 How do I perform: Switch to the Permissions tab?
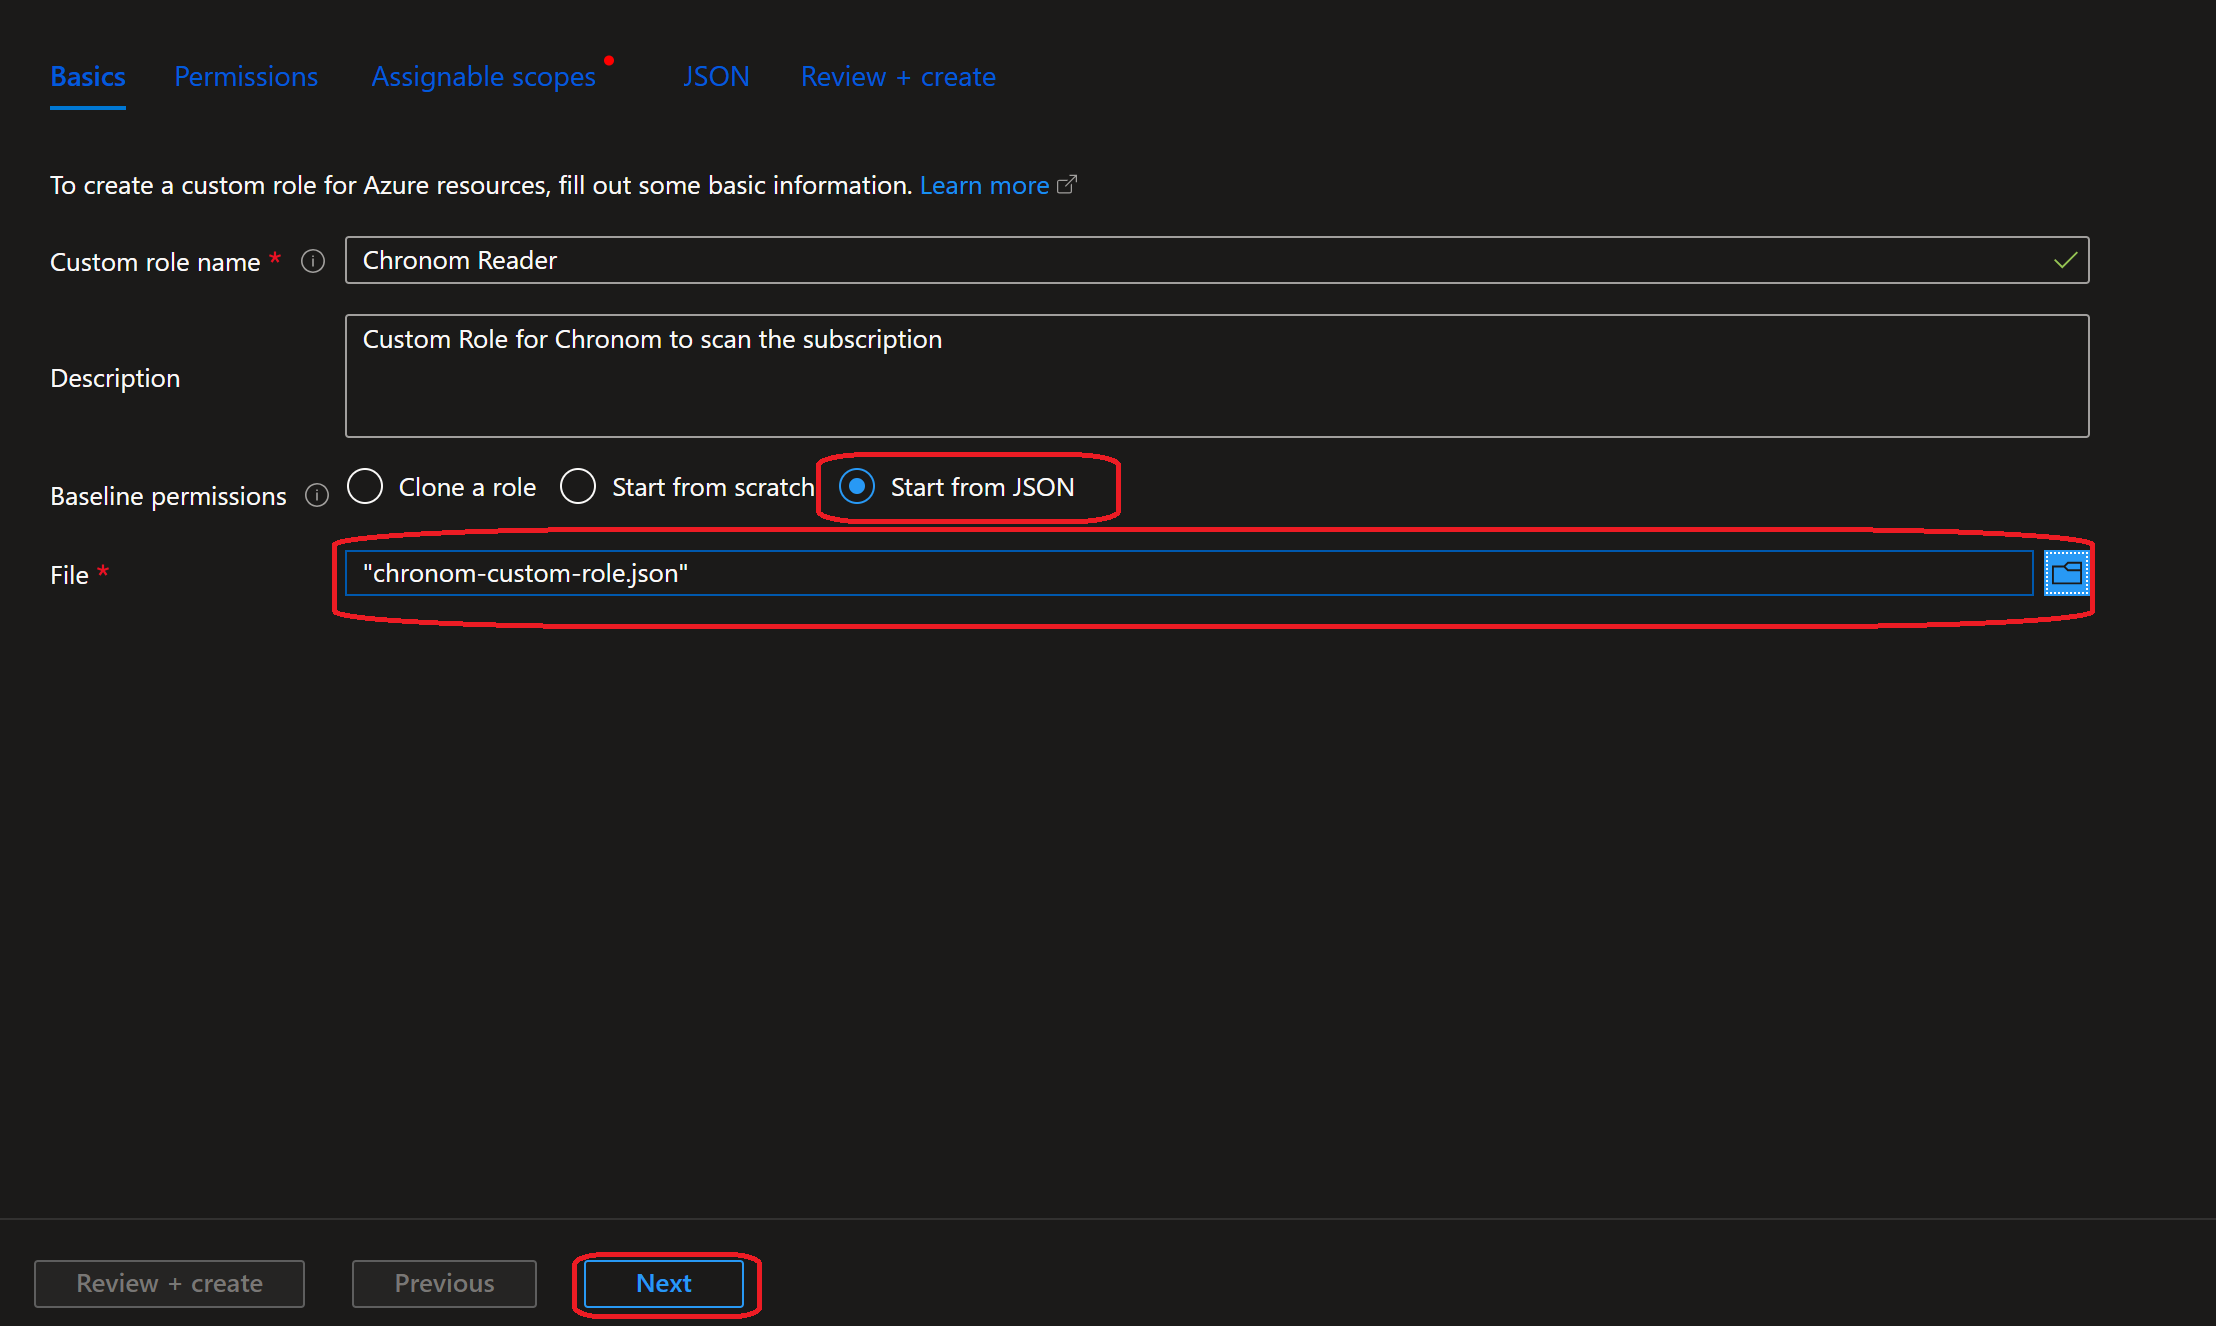coord(245,76)
